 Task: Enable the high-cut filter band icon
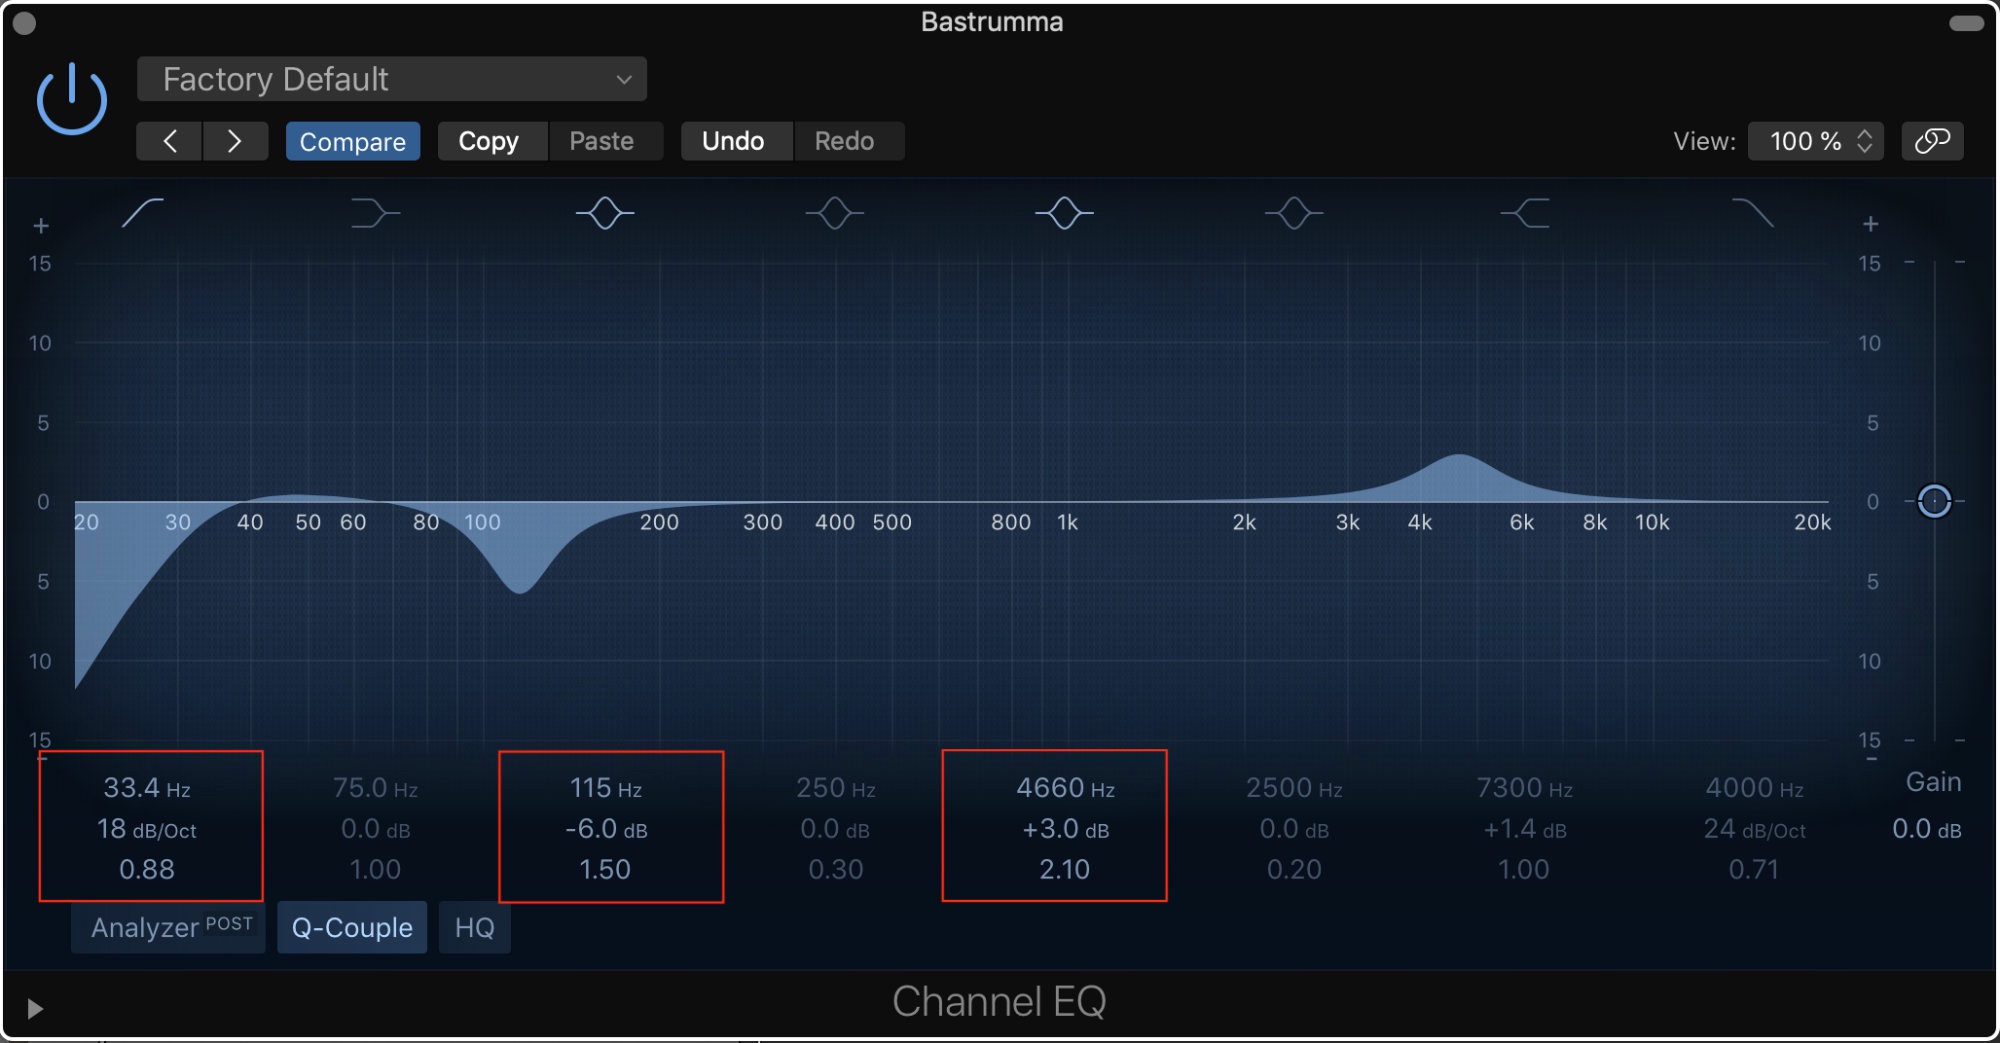[1753, 213]
